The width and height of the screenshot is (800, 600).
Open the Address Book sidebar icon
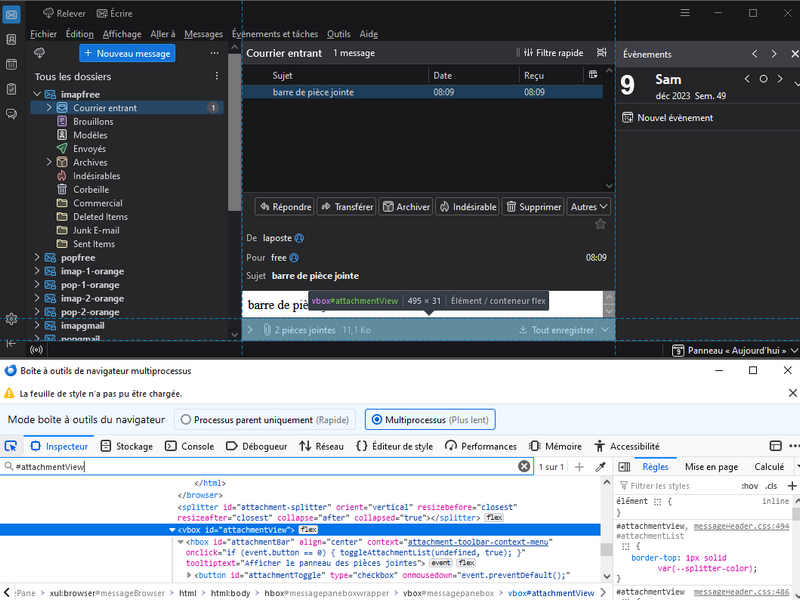tap(11, 39)
